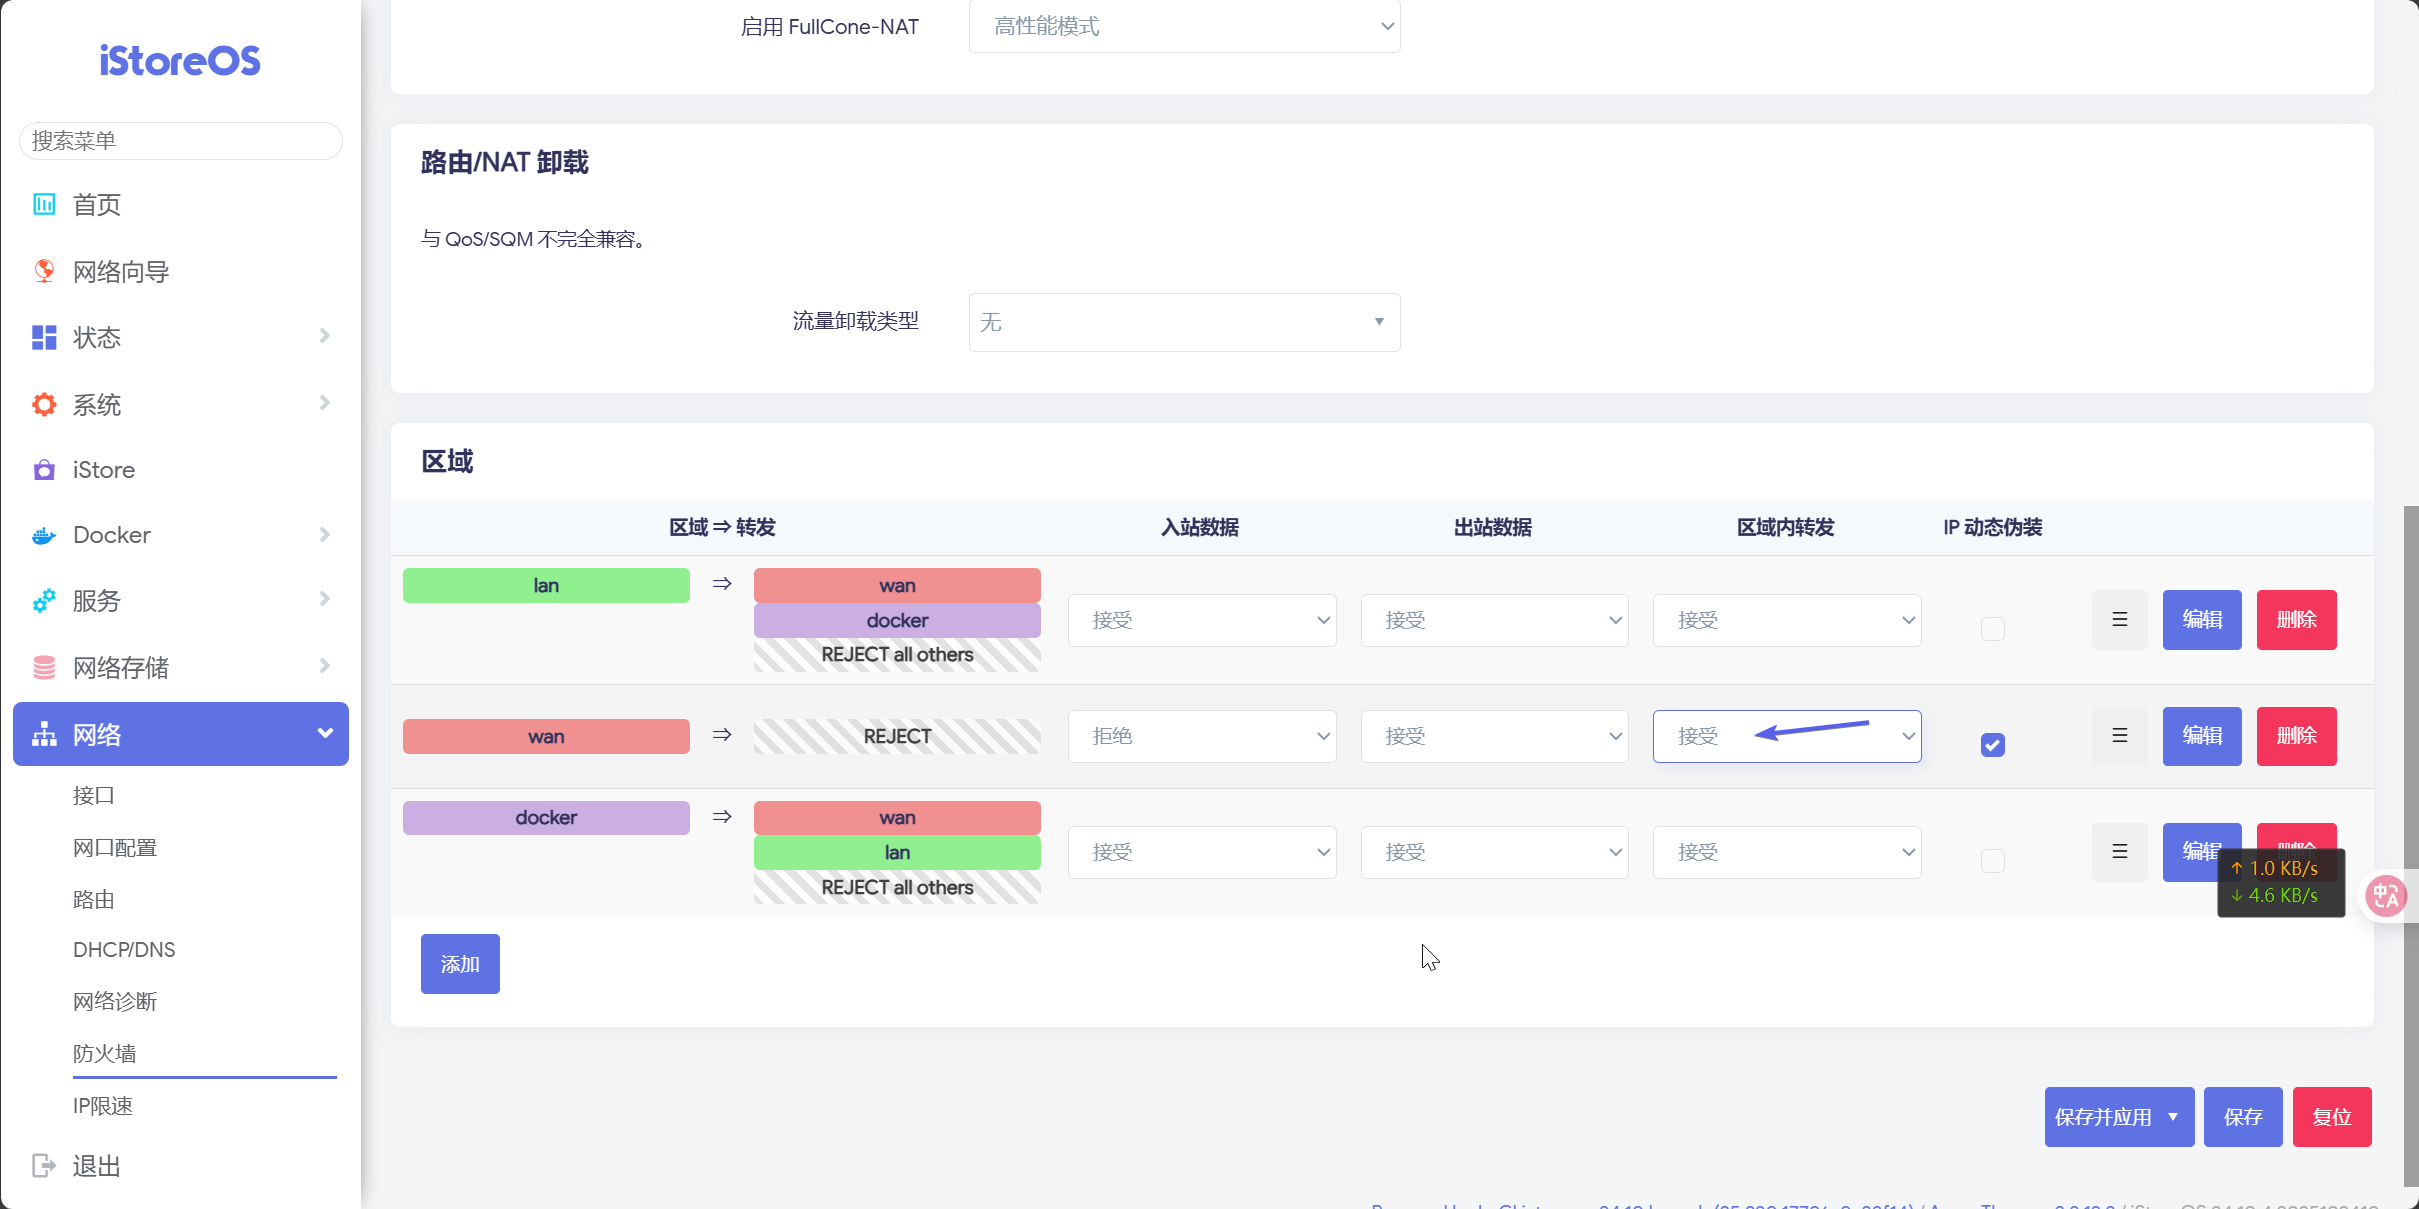Enable IP 动态伪装 for docker zone
Viewport: 2419px width, 1209px height.
(1992, 860)
